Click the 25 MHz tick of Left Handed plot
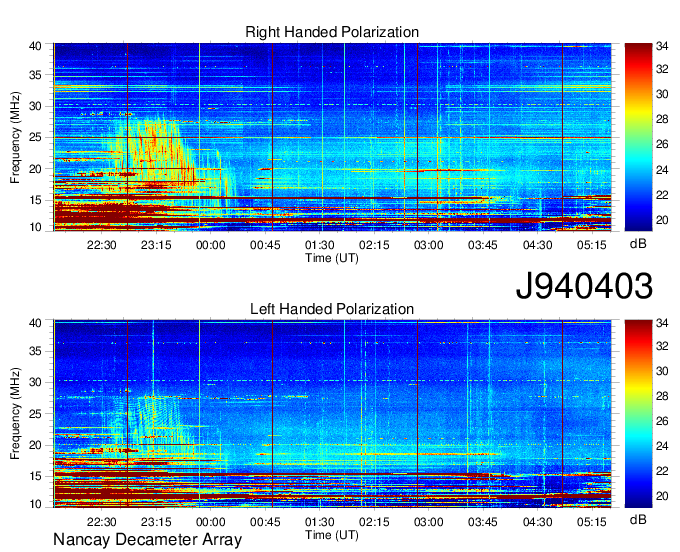 tap(35, 414)
